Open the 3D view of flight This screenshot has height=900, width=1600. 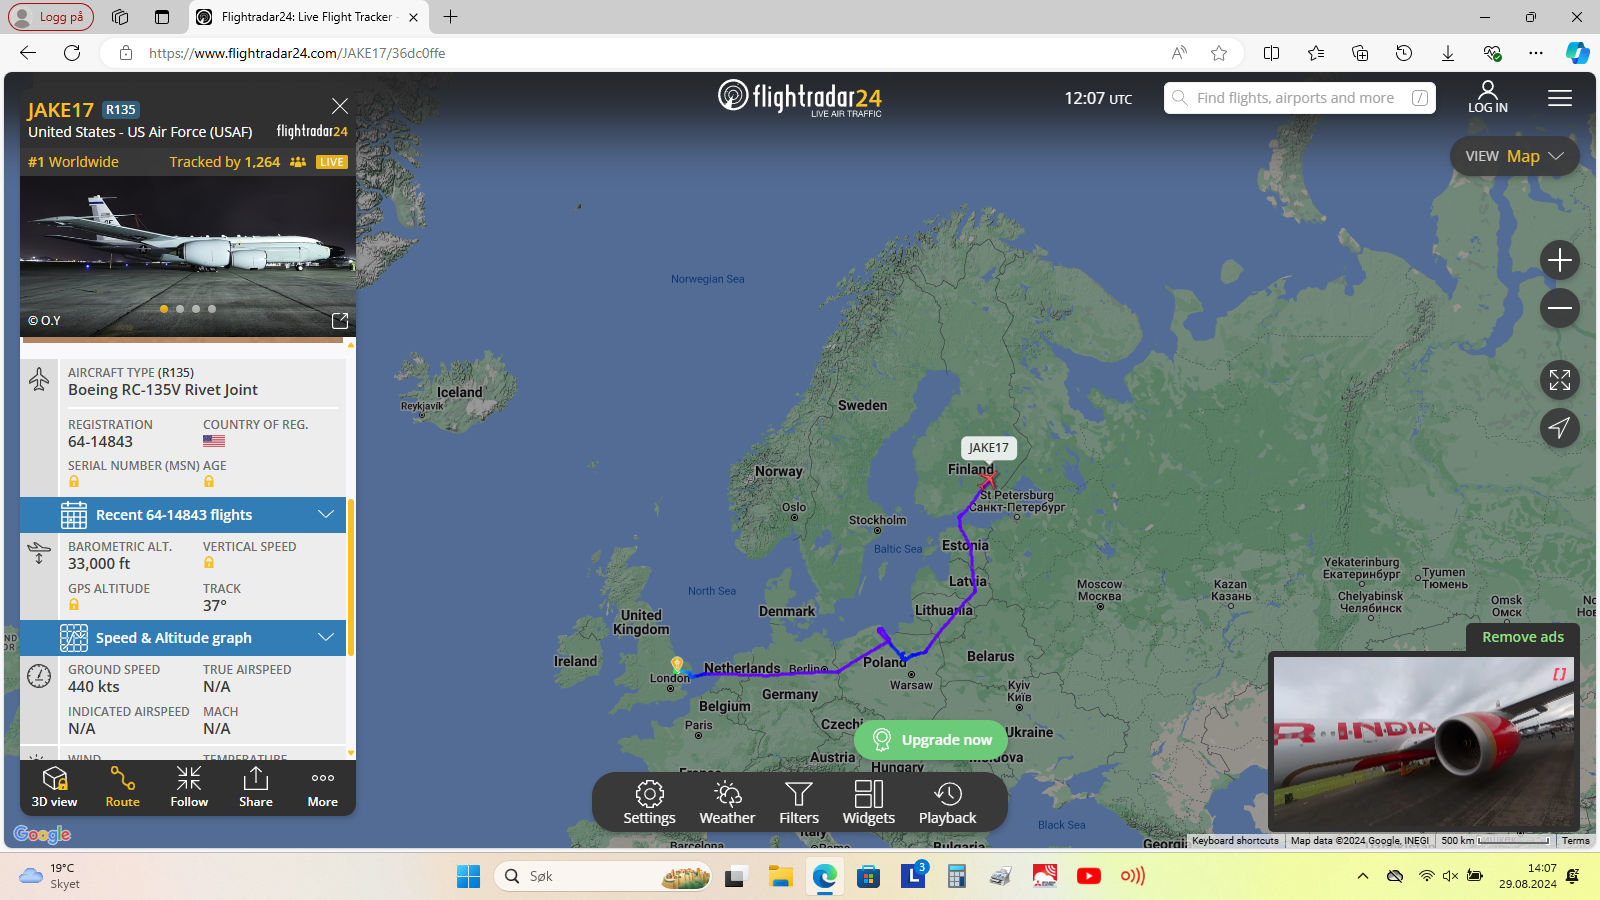[54, 787]
